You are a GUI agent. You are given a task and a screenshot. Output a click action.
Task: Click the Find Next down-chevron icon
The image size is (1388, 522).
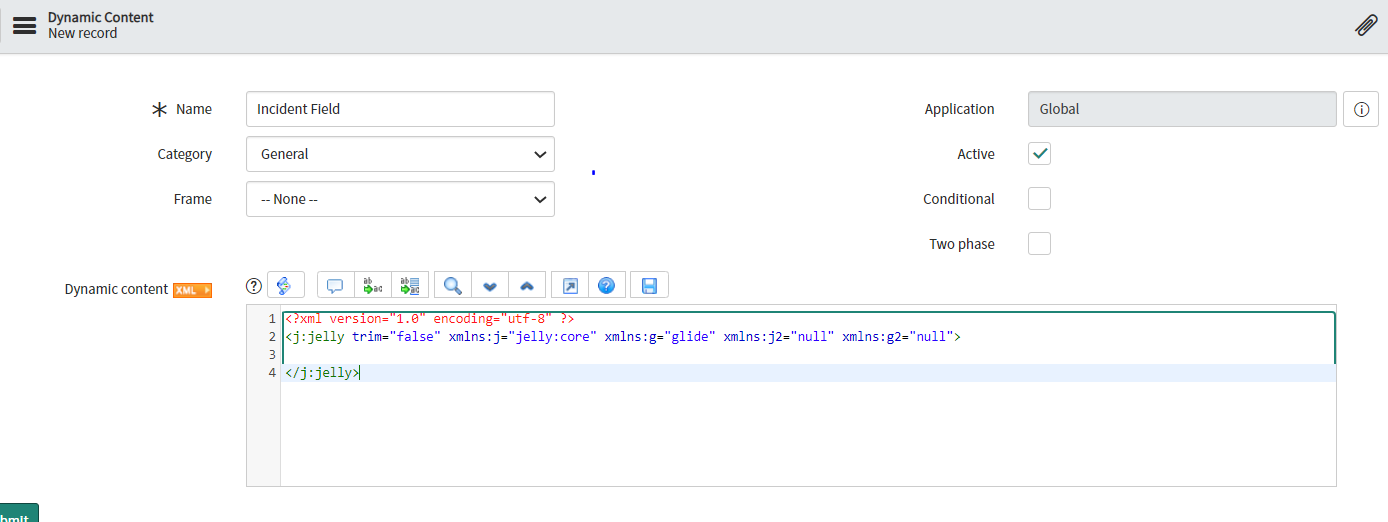point(490,286)
